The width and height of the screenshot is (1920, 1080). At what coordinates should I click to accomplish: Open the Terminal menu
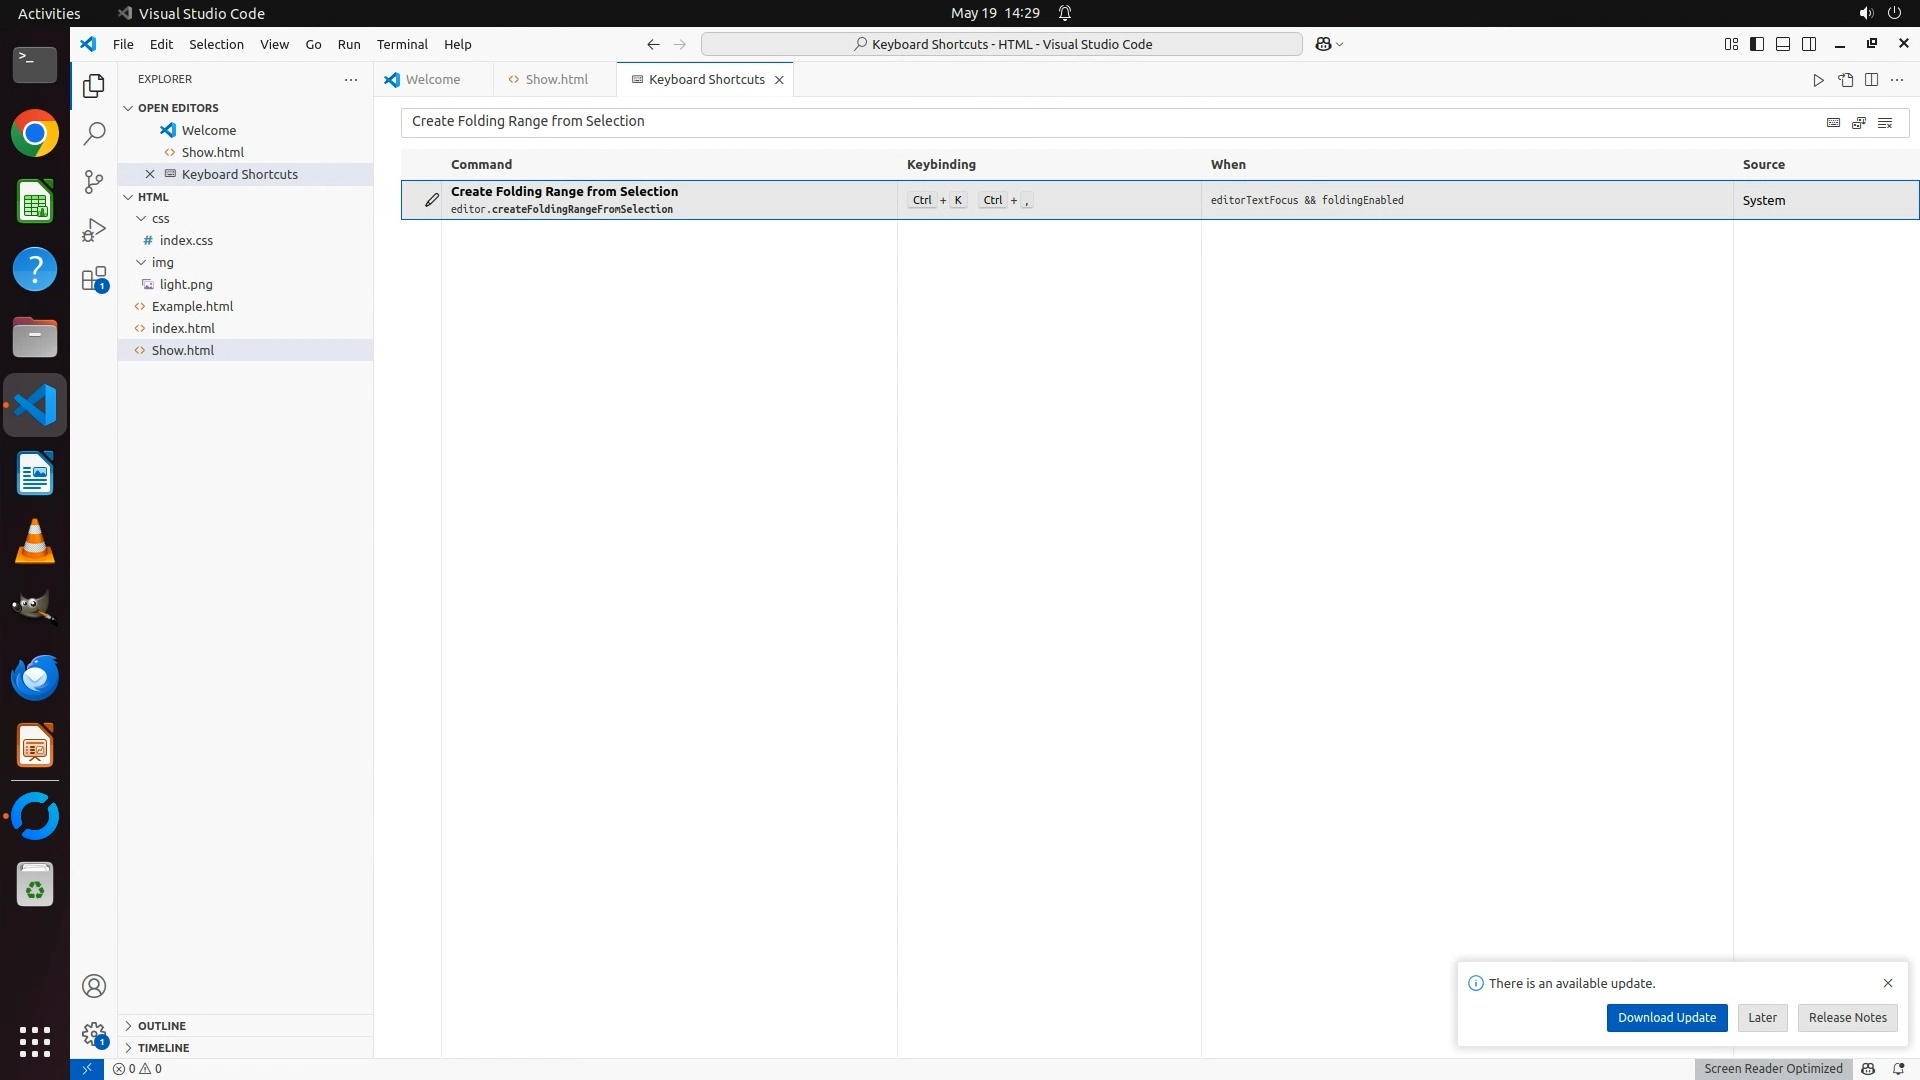coord(402,44)
